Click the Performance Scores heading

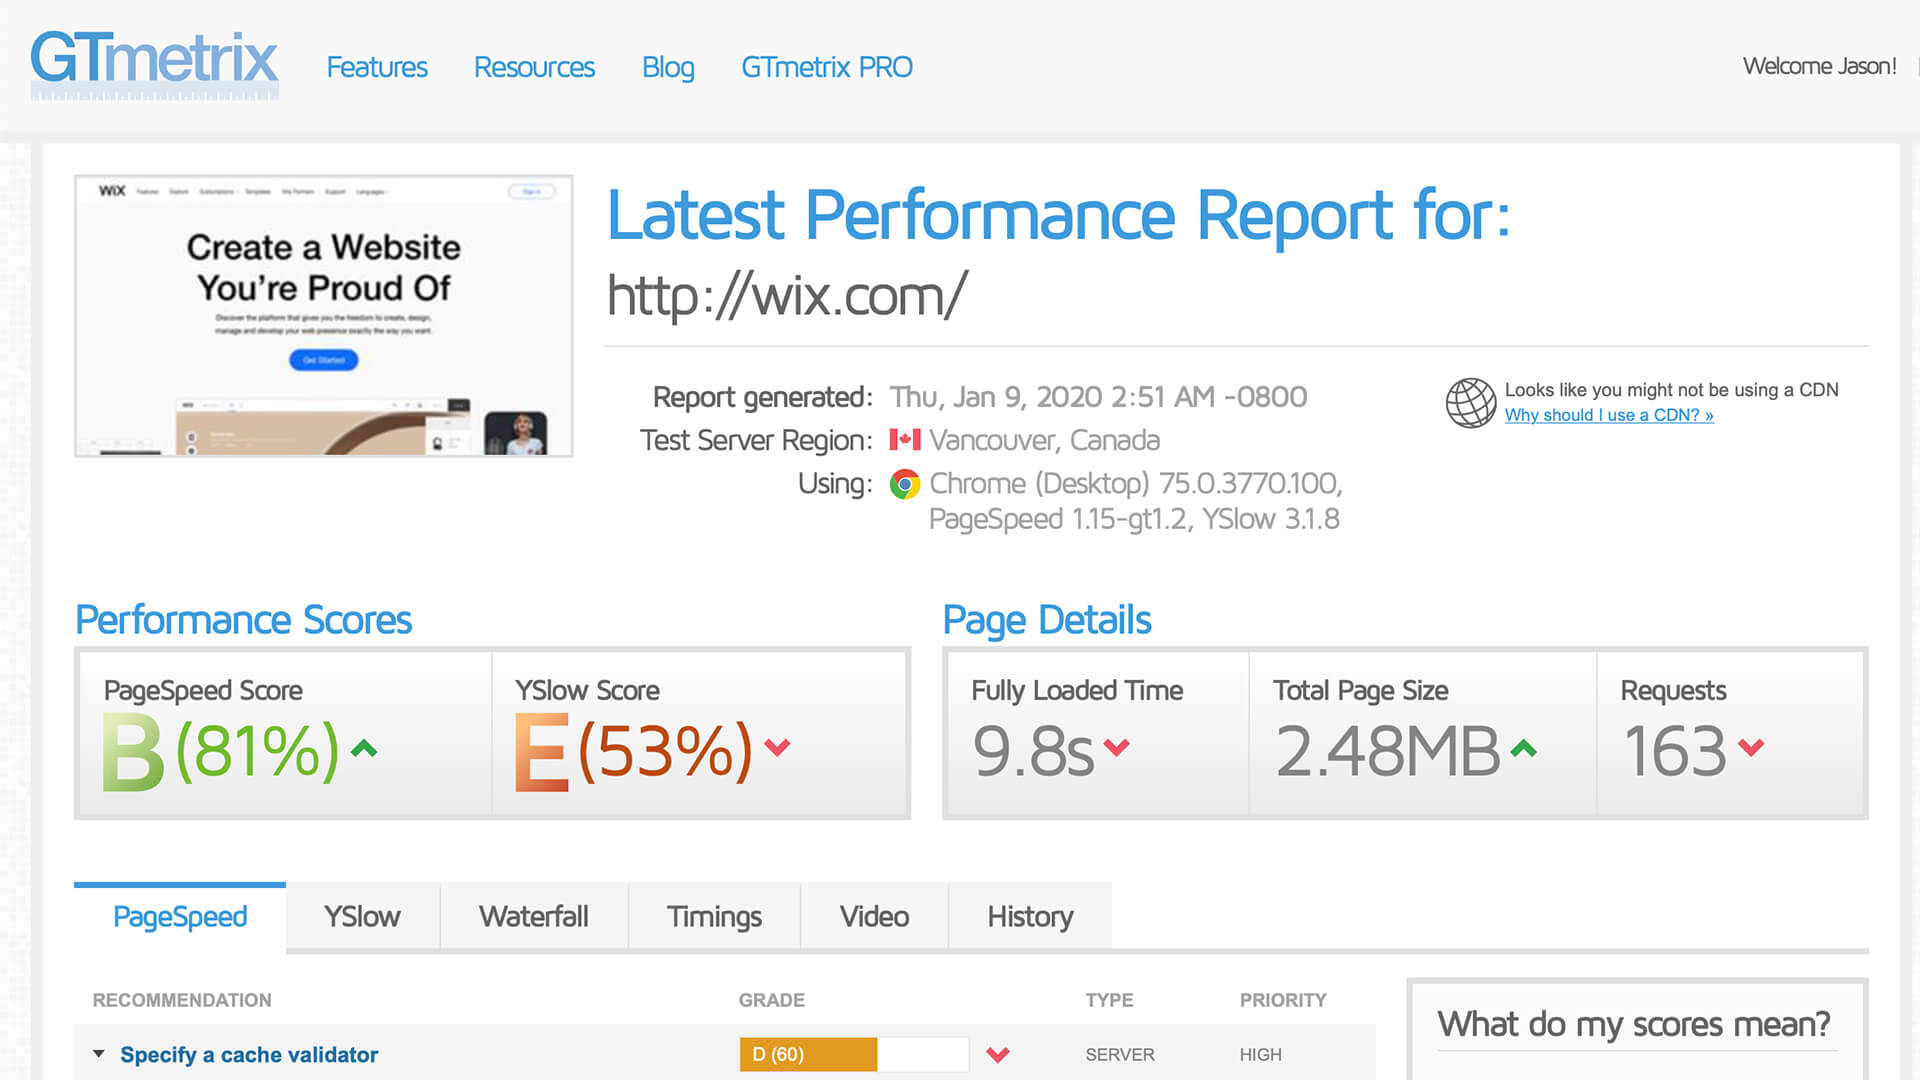[243, 620]
